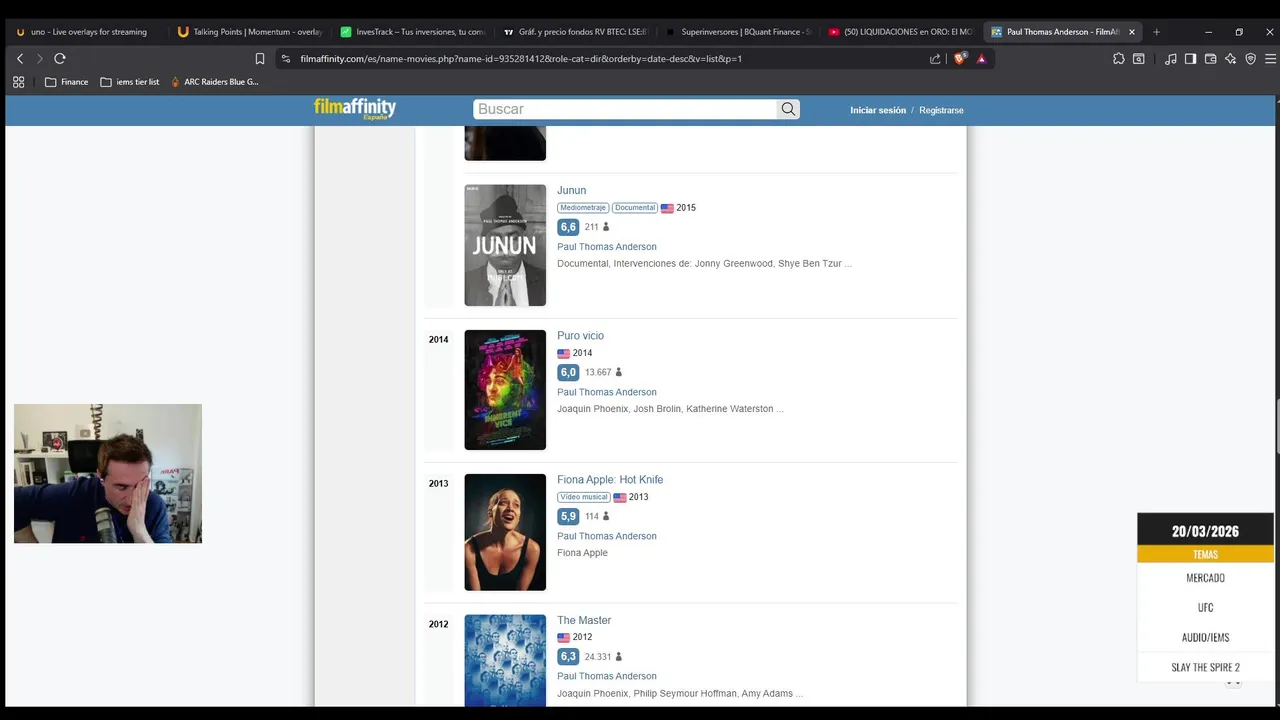Switch to the LIQUIDACIONES en ORO YouTube tab
Image resolution: width=1280 pixels, height=720 pixels.
[900, 32]
